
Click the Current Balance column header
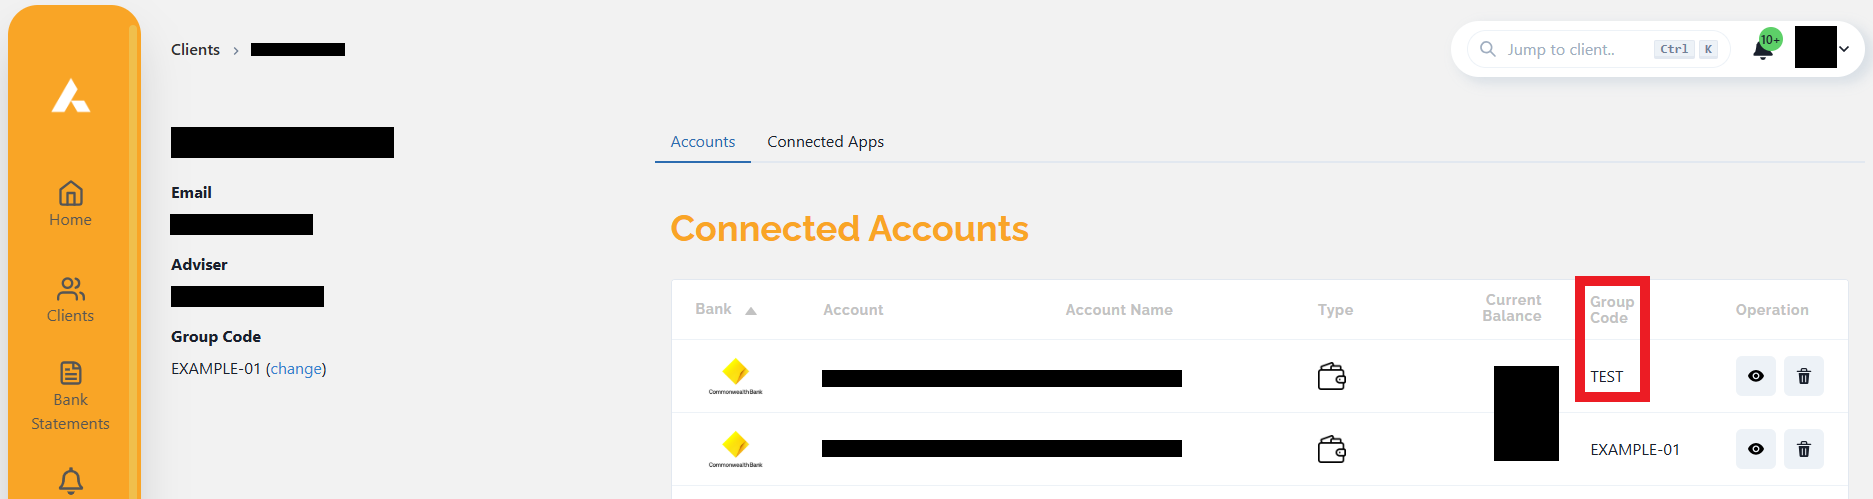click(x=1512, y=308)
